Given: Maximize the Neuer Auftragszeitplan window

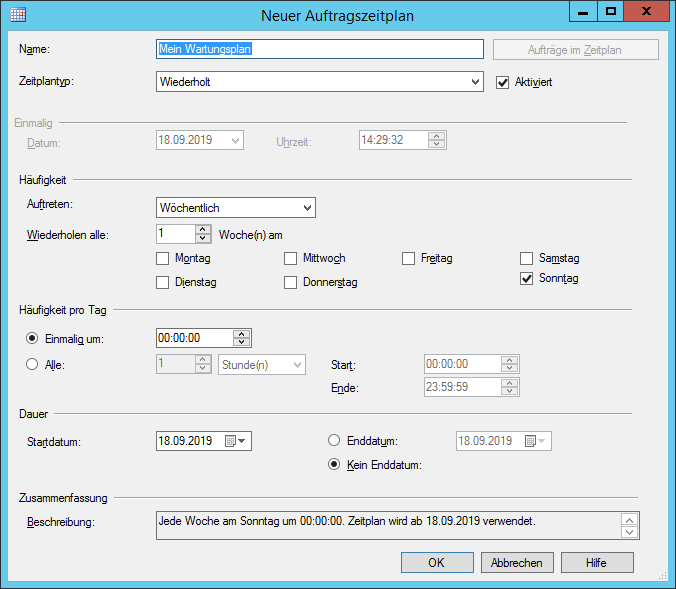Looking at the screenshot, I should [x=610, y=11].
